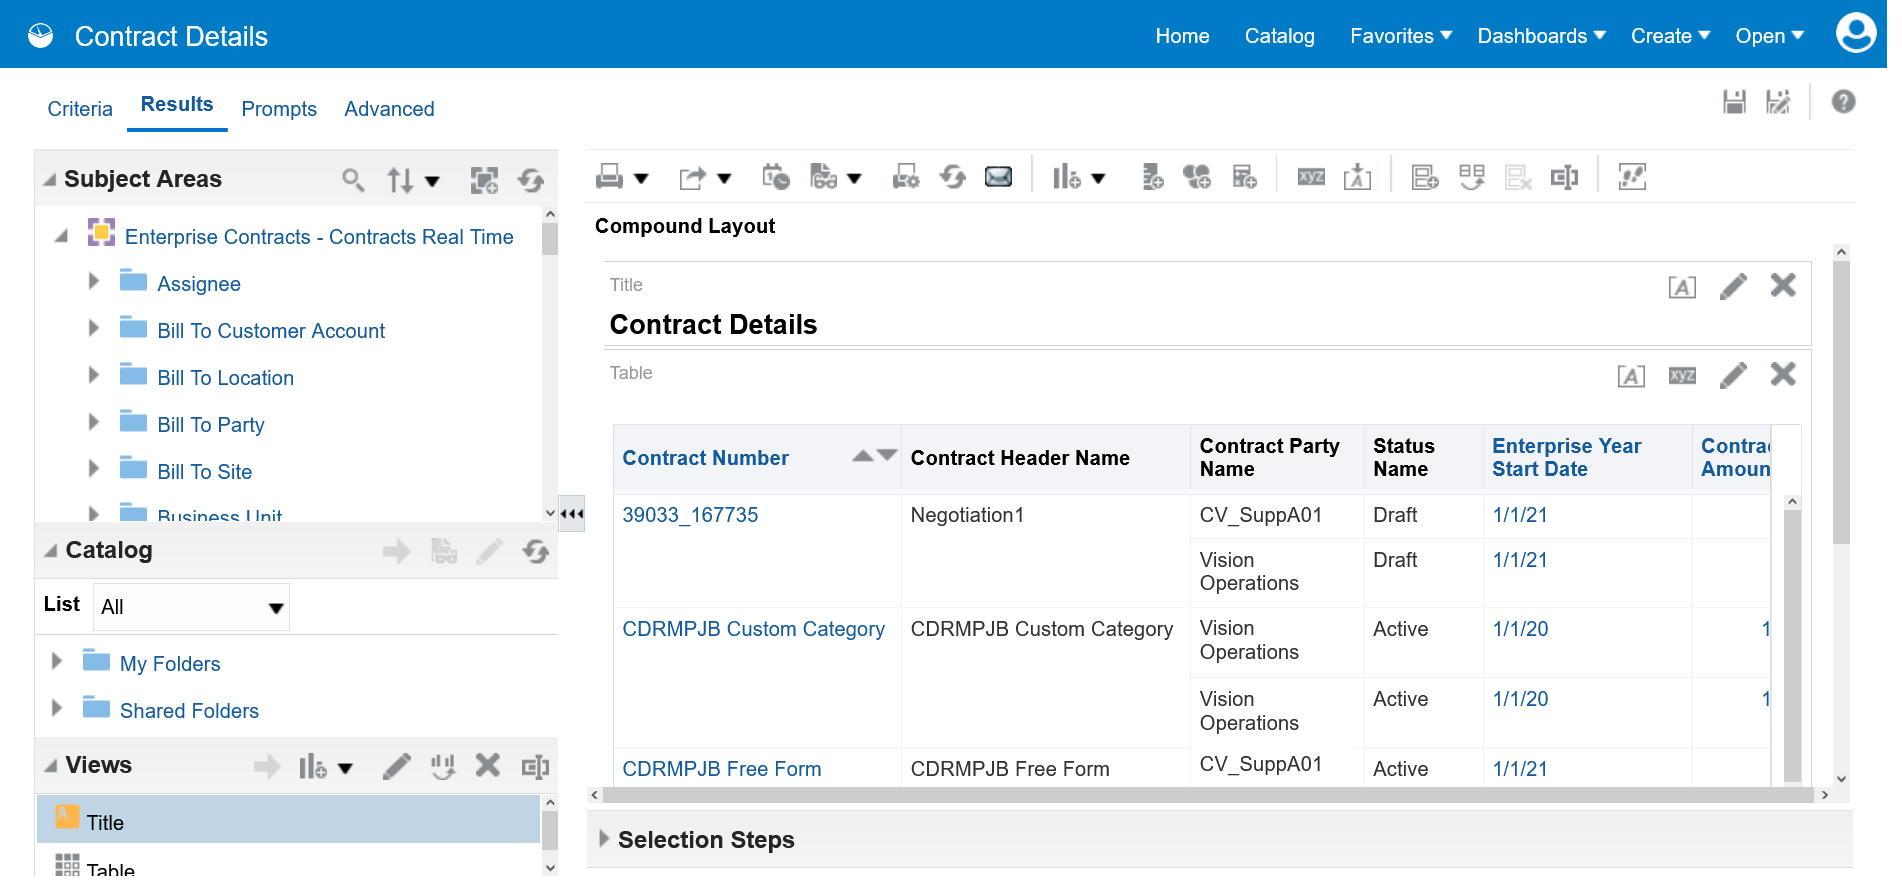Collapse the left pane with splitter arrows
The width and height of the screenshot is (1902, 886).
point(571,514)
